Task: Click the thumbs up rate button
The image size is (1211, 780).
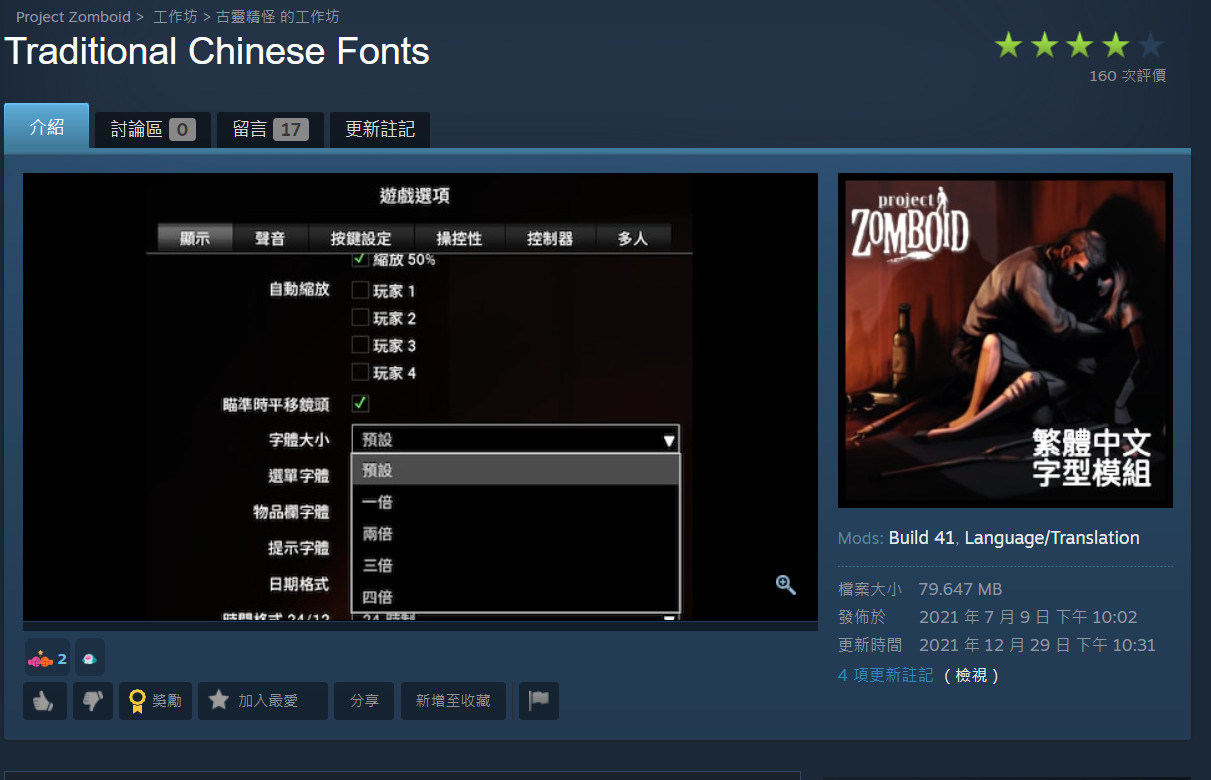Action: coord(45,701)
